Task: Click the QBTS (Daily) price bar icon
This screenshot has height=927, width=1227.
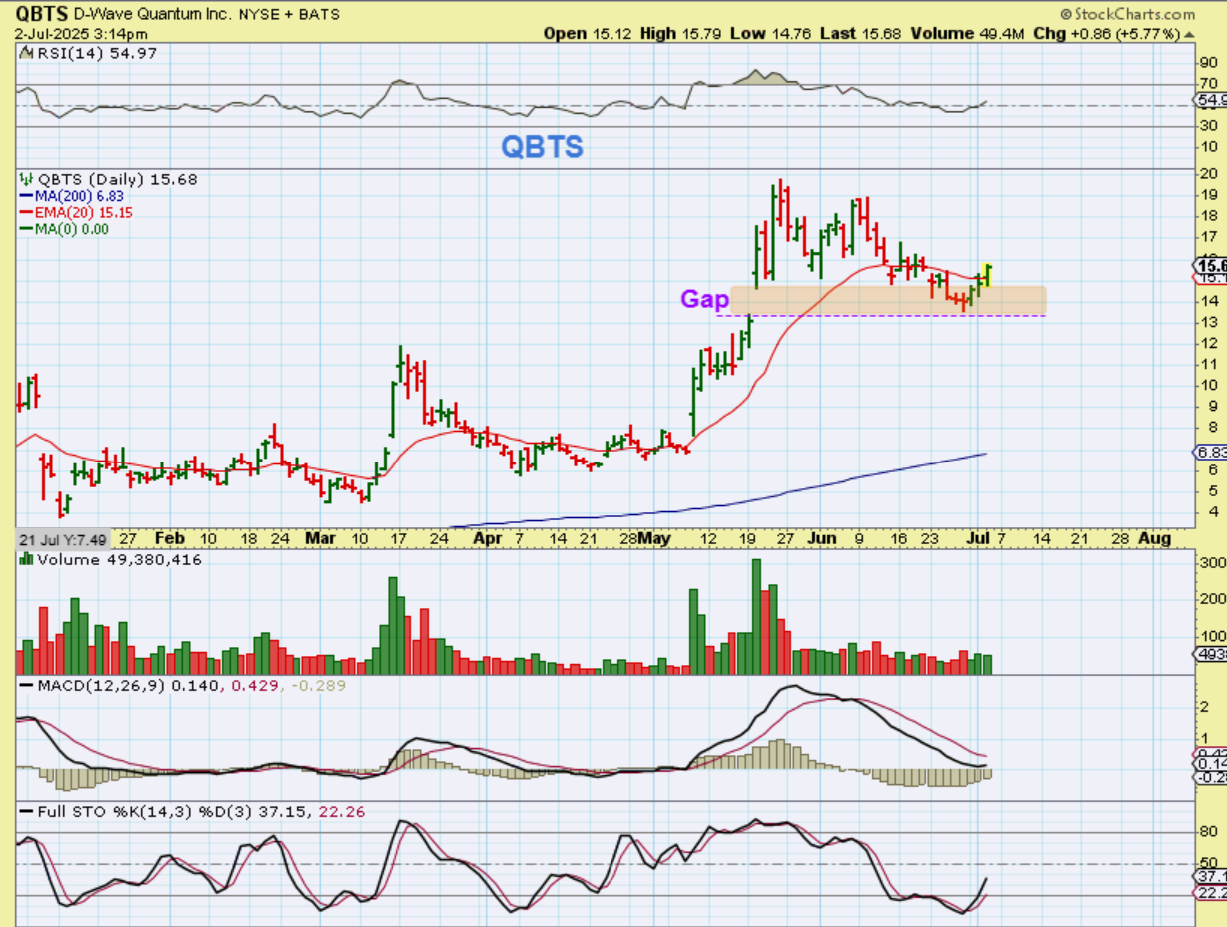Action: coord(26,179)
